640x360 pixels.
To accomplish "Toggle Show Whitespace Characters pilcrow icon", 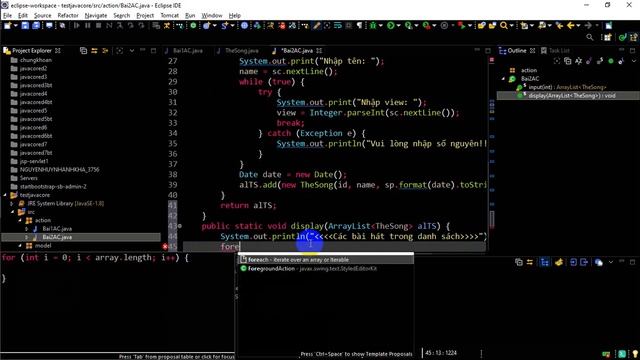I will point(359,26).
